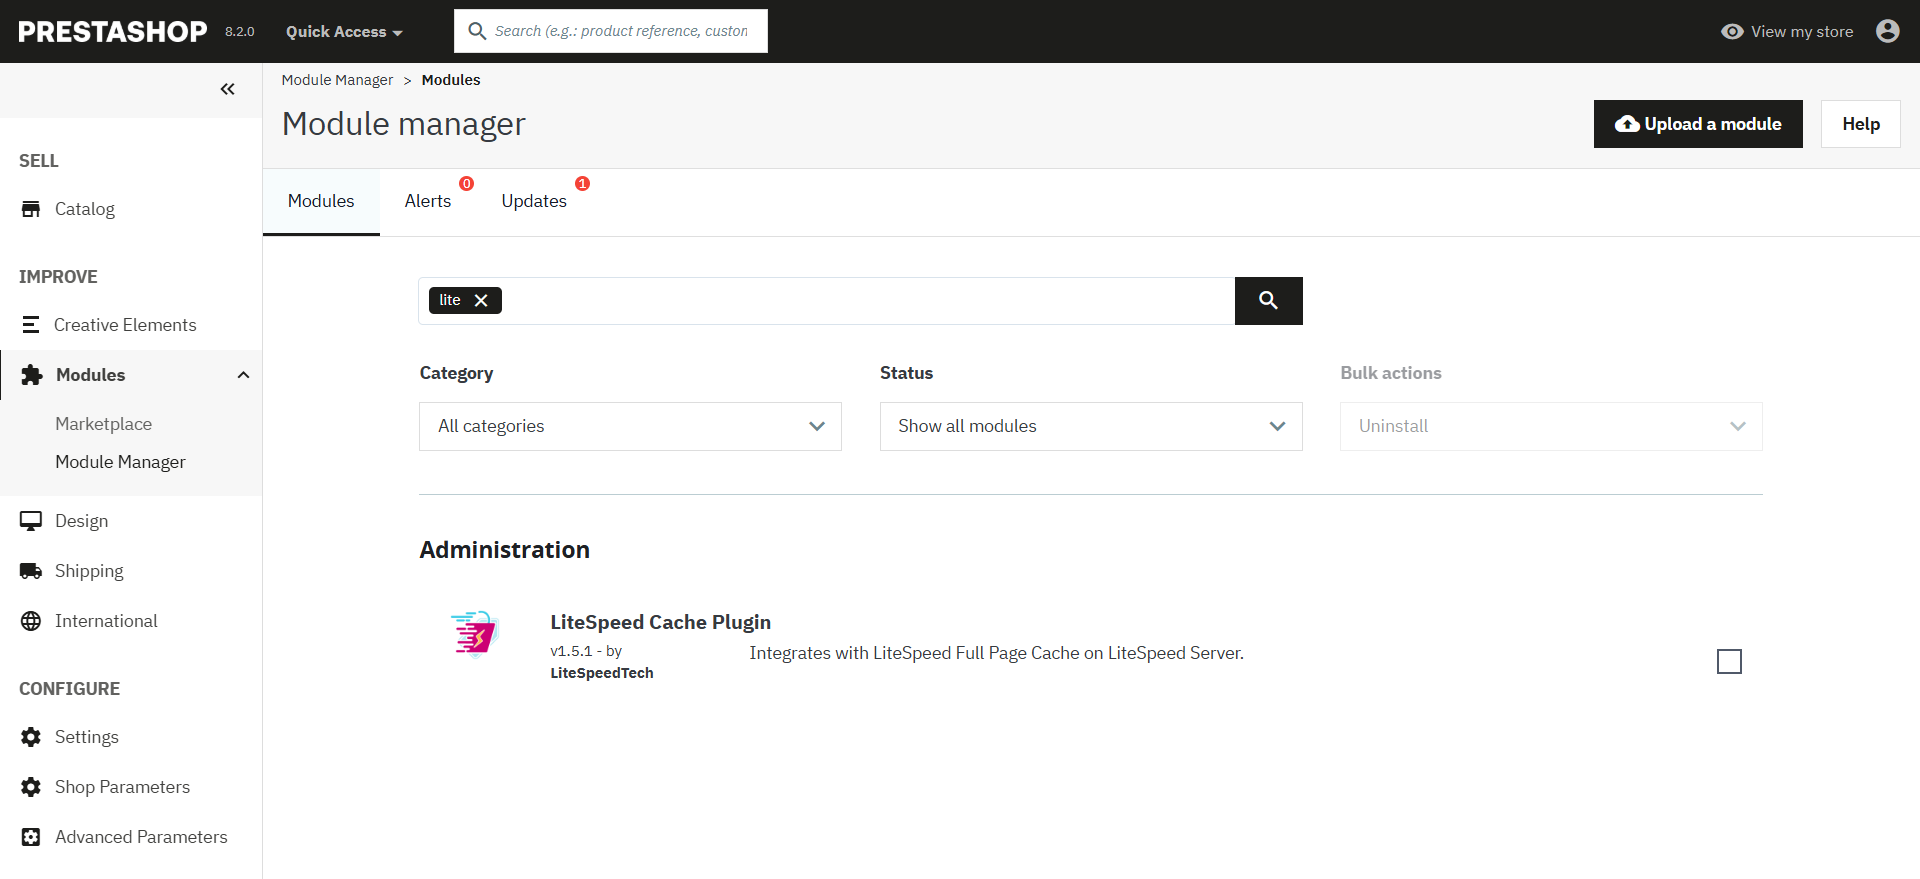Image resolution: width=1920 pixels, height=879 pixels.
Task: Open the View my store link
Action: pyautogui.click(x=1787, y=32)
